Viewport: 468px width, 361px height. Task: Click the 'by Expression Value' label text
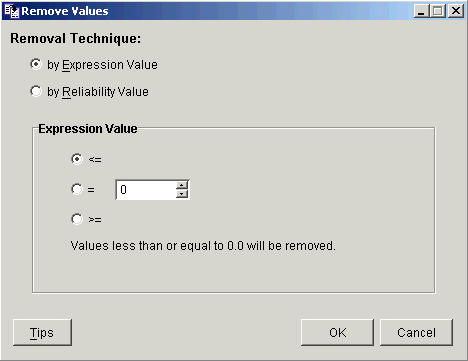tap(102, 65)
